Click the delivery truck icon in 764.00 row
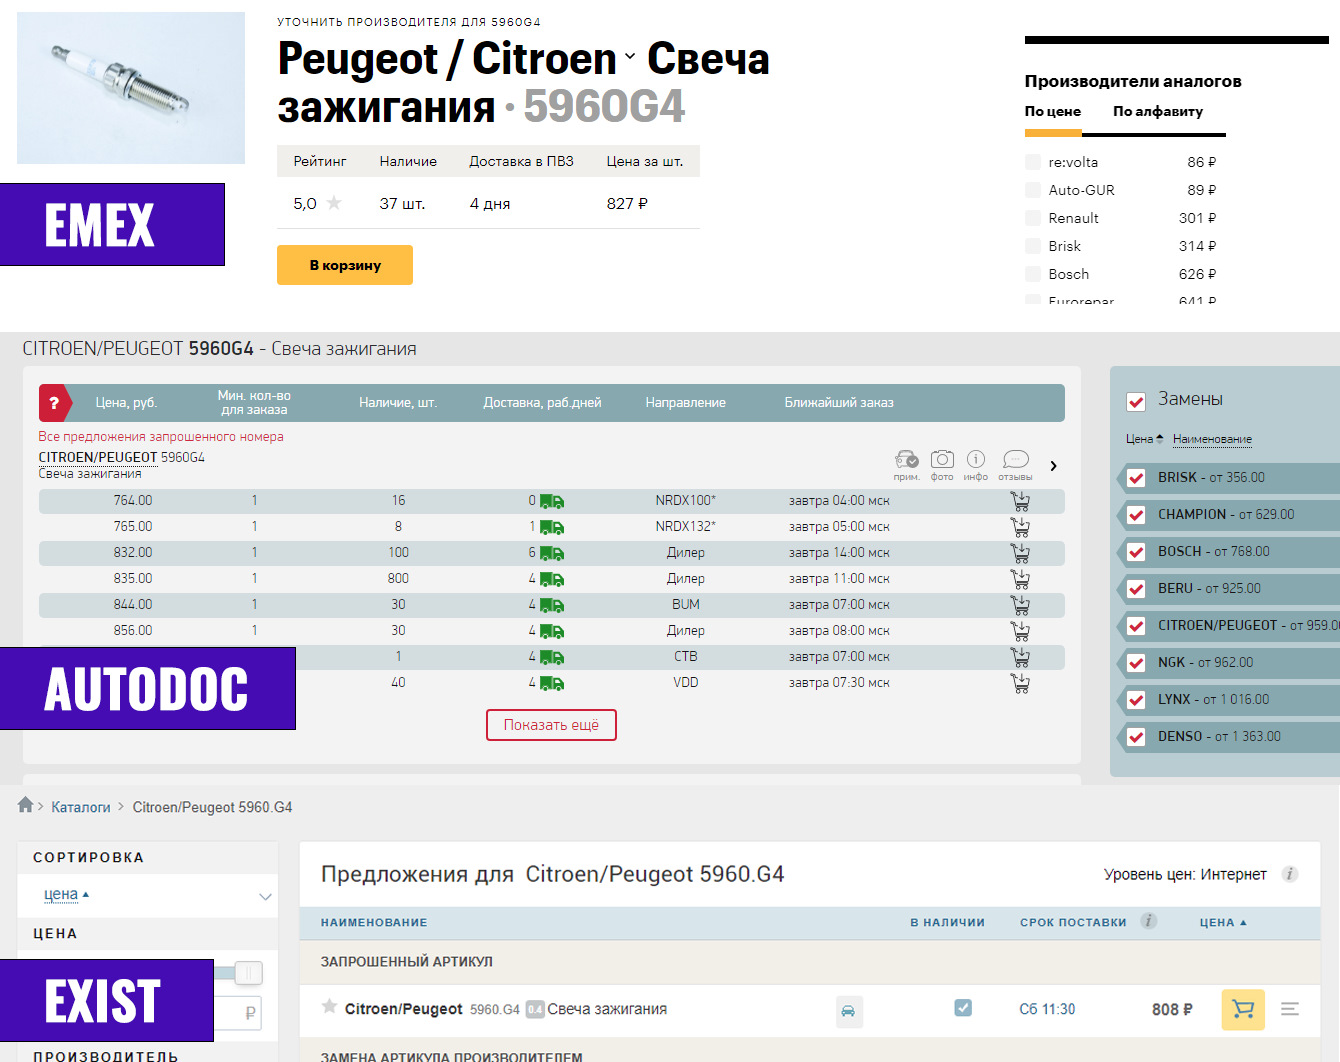 coord(552,501)
